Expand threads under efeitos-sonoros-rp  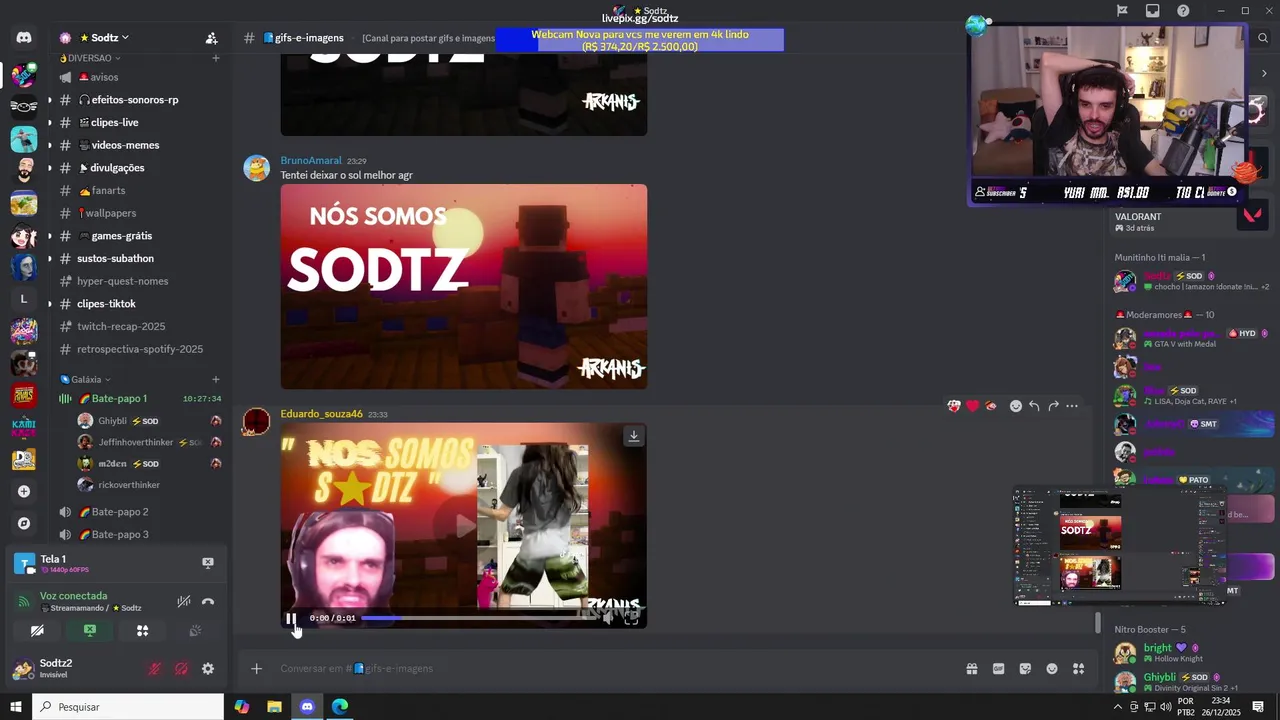[49, 100]
